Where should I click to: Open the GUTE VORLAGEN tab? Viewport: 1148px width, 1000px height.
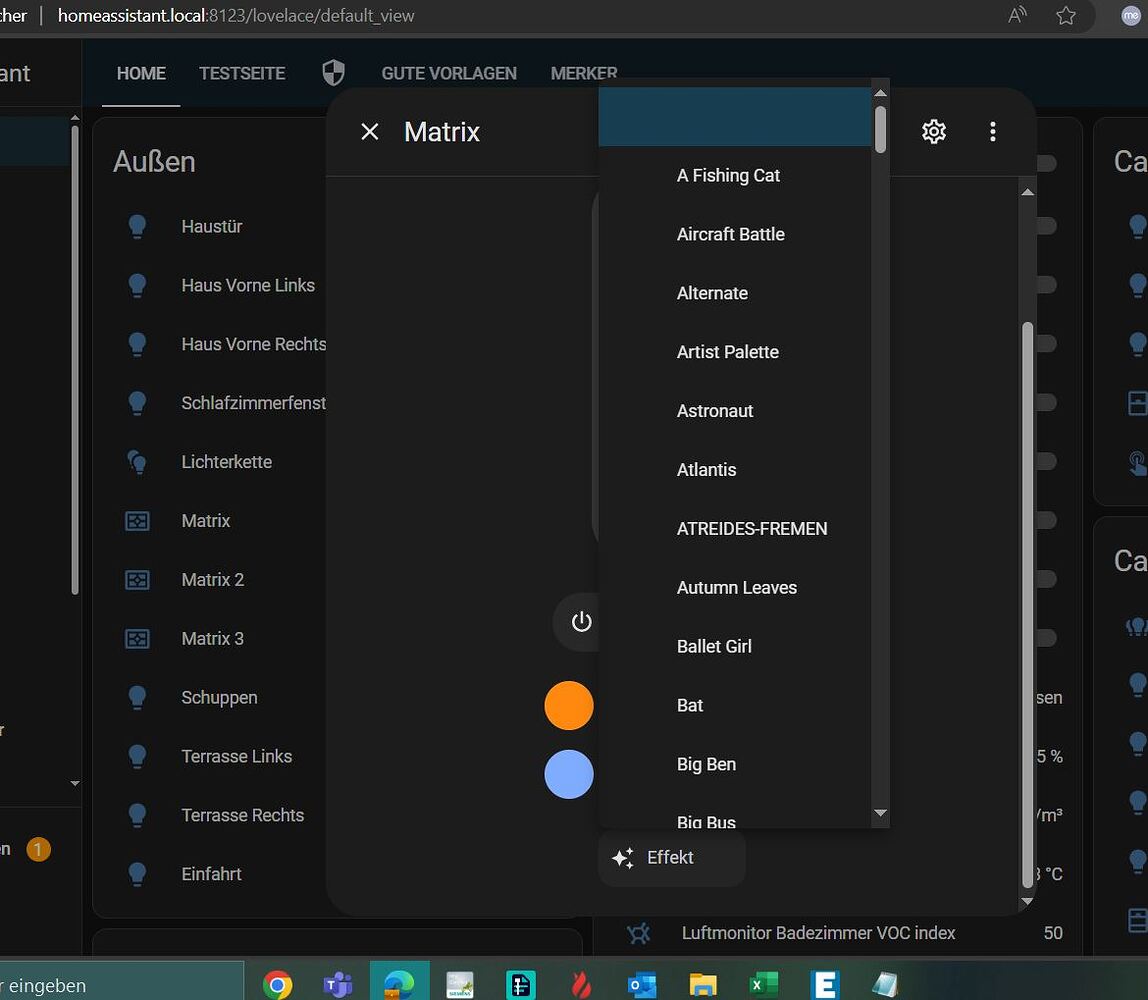click(449, 73)
